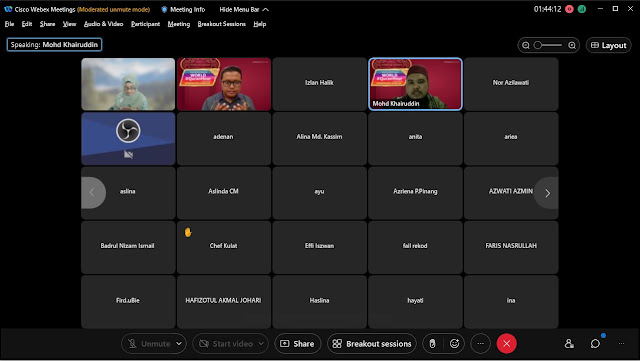Open the Chat panel icon
The height and width of the screenshot is (361, 640).
coord(595,343)
